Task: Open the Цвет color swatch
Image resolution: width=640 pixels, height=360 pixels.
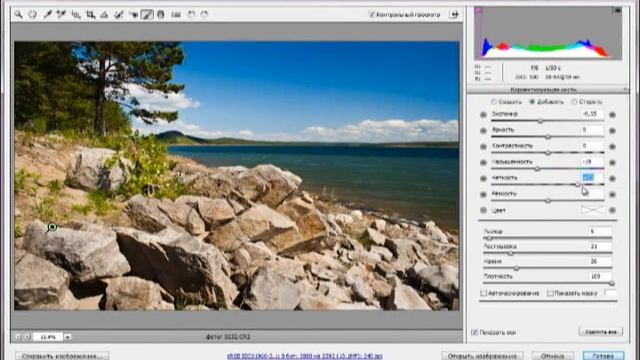Action: pyautogui.click(x=592, y=210)
